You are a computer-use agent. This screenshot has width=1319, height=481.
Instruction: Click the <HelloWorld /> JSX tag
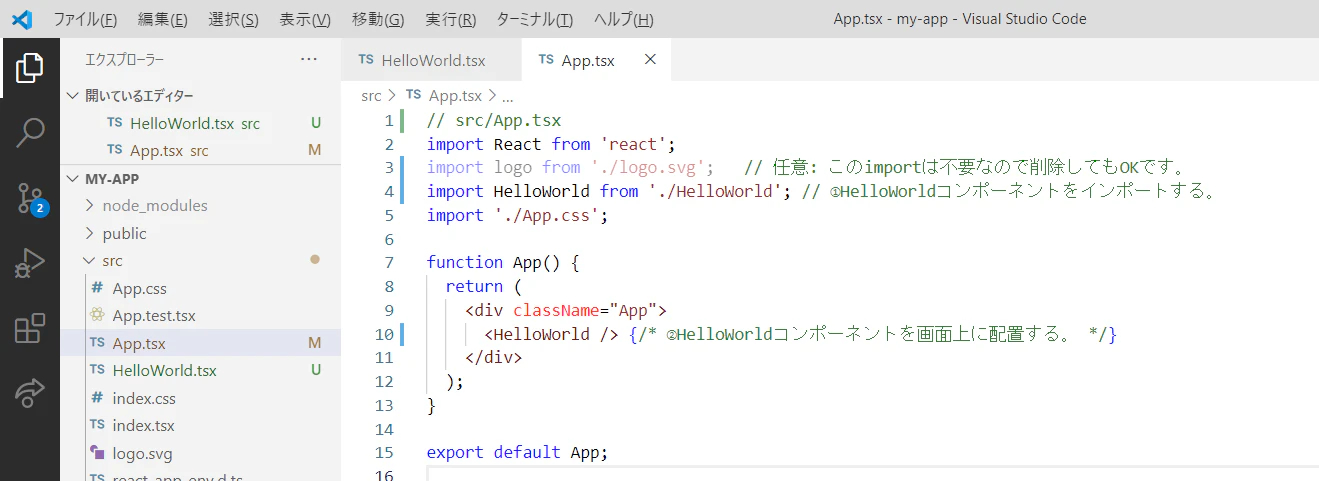click(551, 334)
